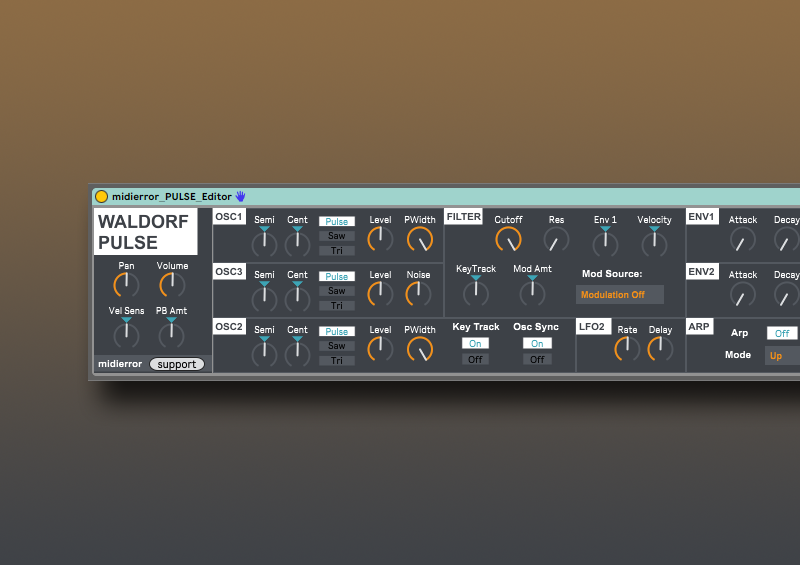800x565 pixels.
Task: Select Tri waveform for OSC1
Action: 337,251
